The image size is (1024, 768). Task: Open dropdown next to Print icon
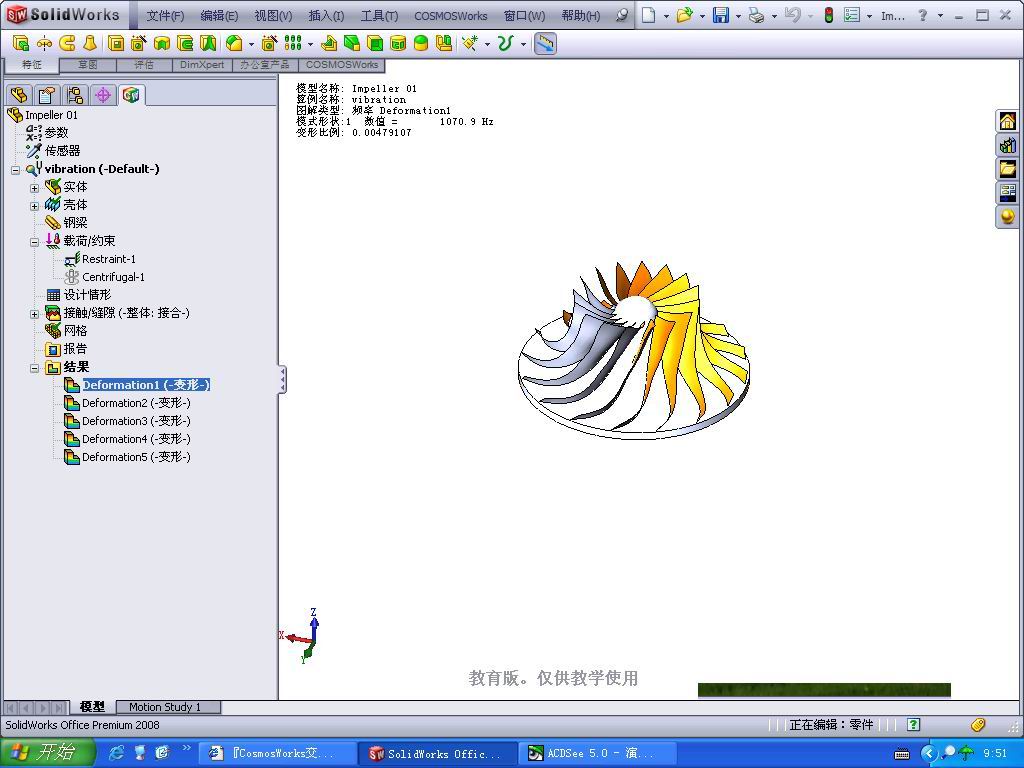pos(775,16)
